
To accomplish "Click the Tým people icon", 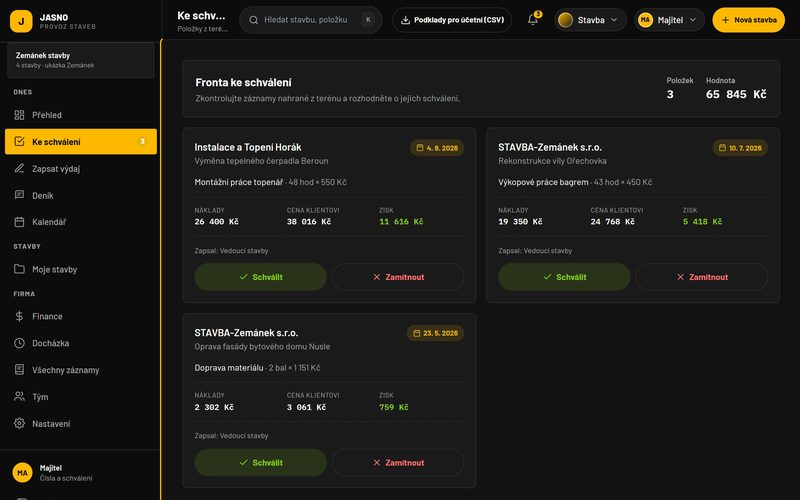I will [x=19, y=396].
